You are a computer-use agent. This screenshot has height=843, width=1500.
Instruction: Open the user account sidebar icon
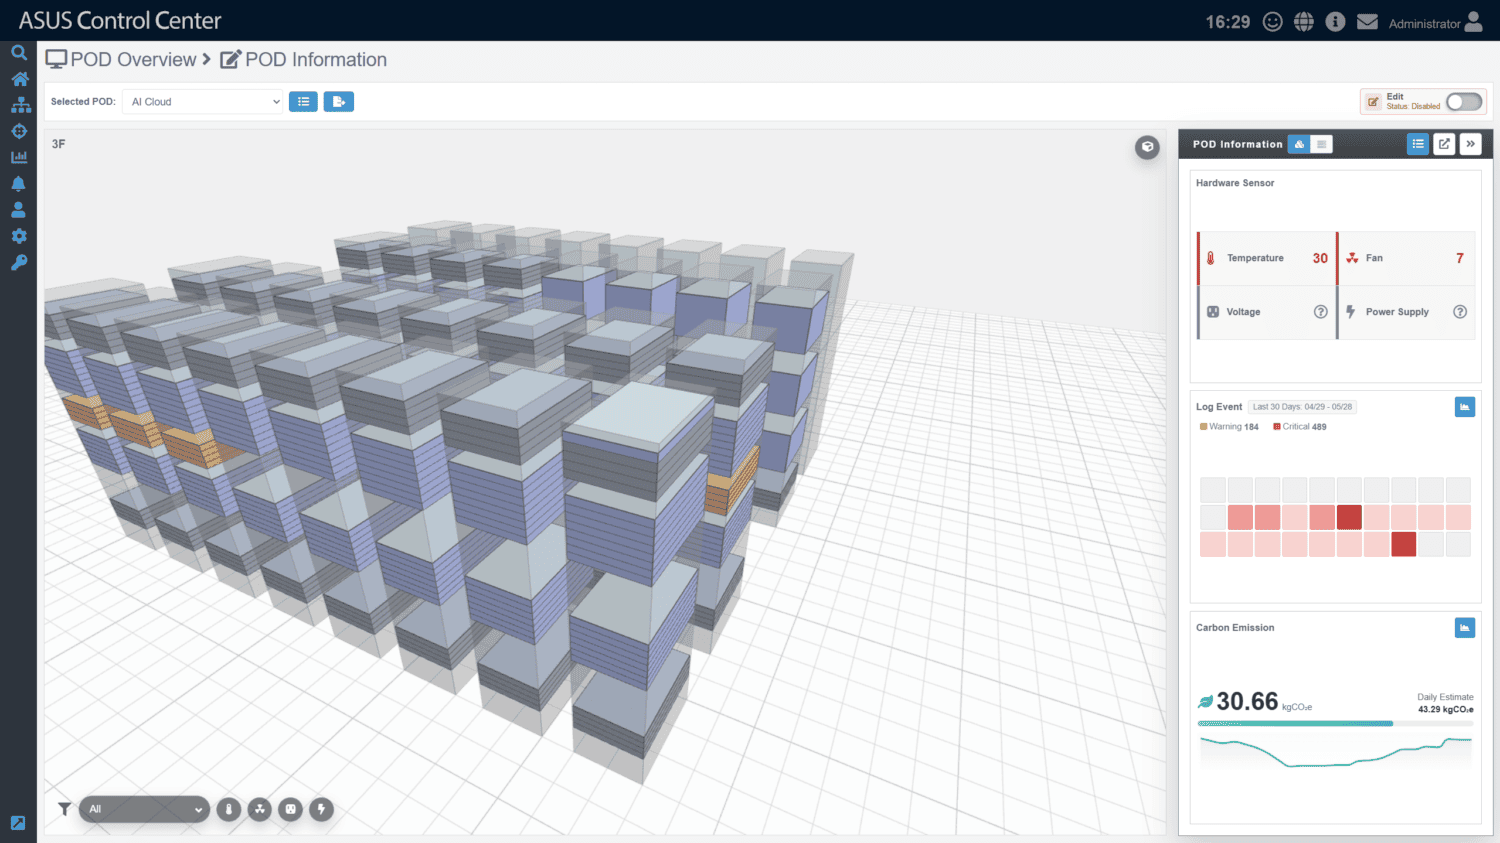pyautogui.click(x=18, y=210)
